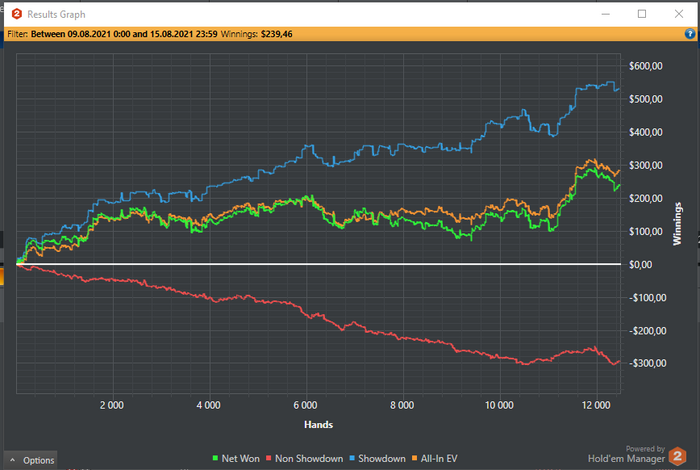Toggle the green Net Won legend swatch
The width and height of the screenshot is (700, 470).
coord(215,458)
